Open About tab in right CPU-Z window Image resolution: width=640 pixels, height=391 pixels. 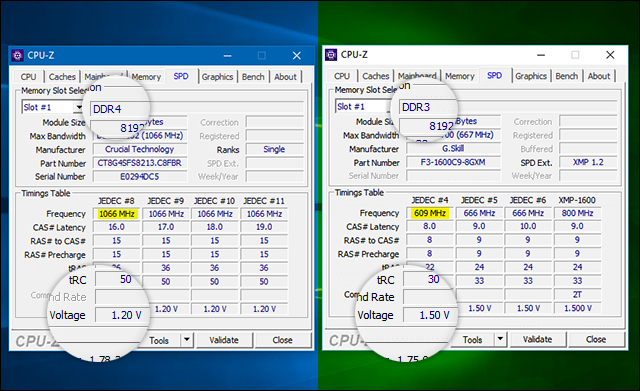(599, 76)
